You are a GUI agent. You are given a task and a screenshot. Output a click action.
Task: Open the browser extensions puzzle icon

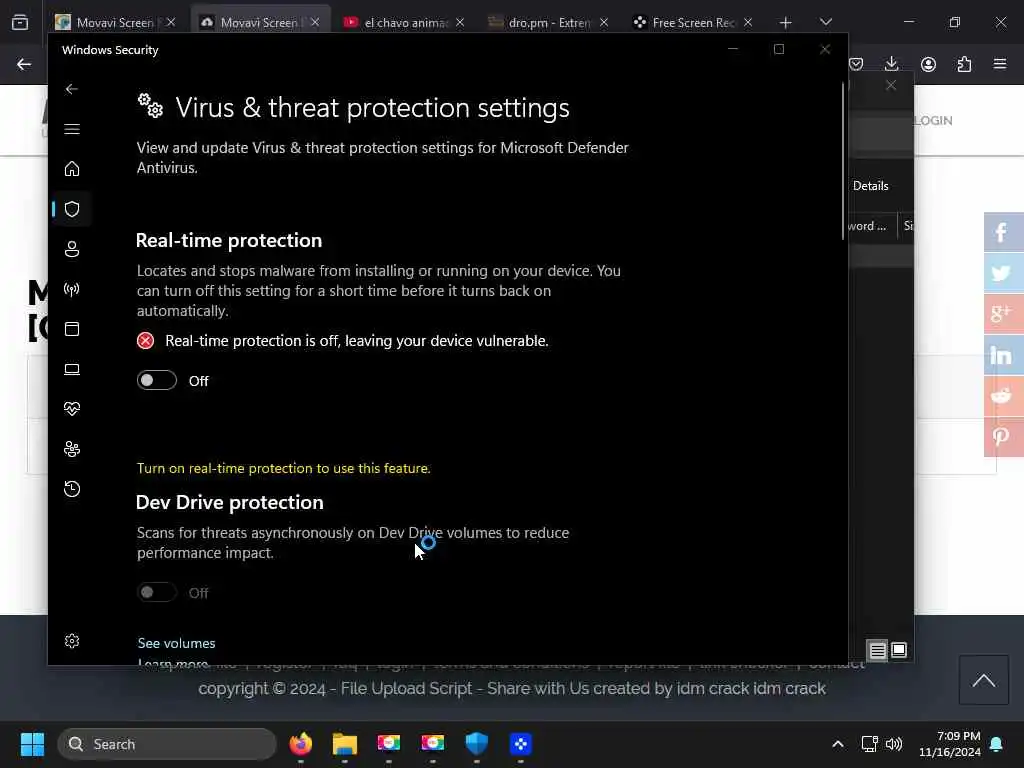tap(964, 64)
